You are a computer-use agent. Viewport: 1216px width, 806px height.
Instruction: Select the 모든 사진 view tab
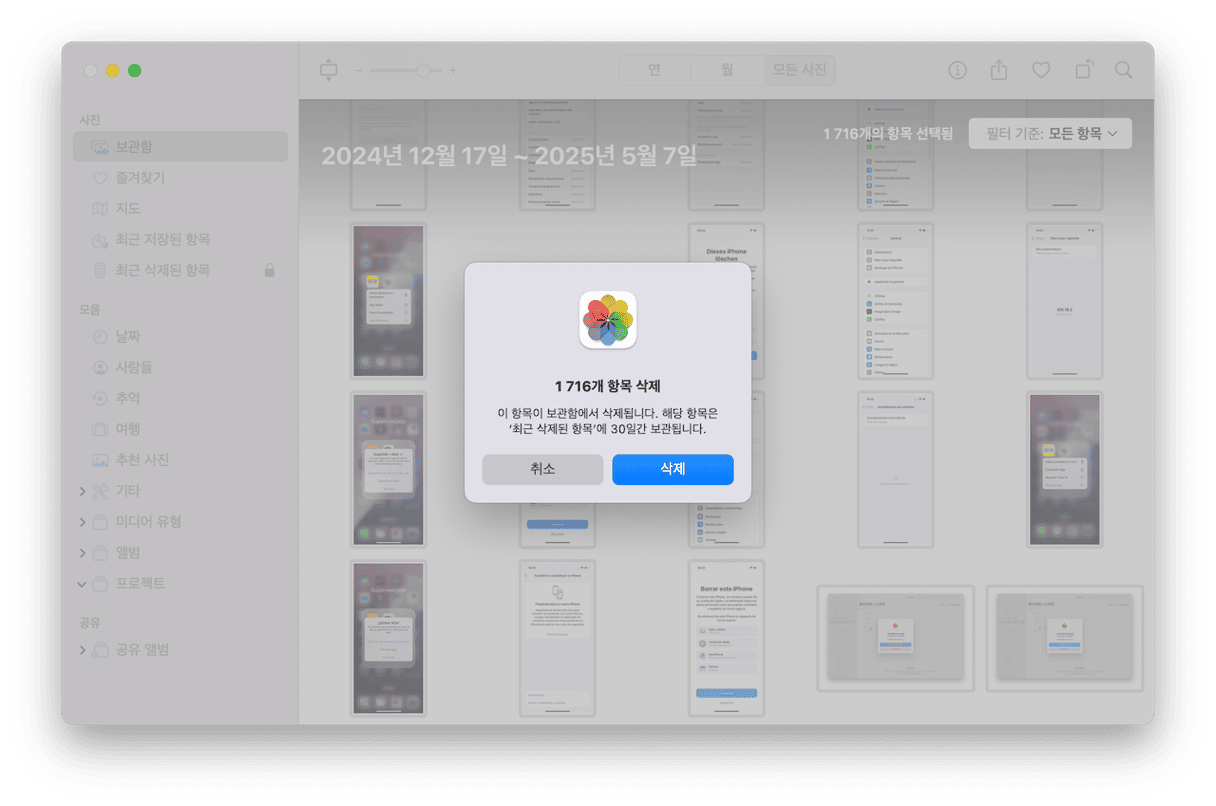click(x=799, y=70)
